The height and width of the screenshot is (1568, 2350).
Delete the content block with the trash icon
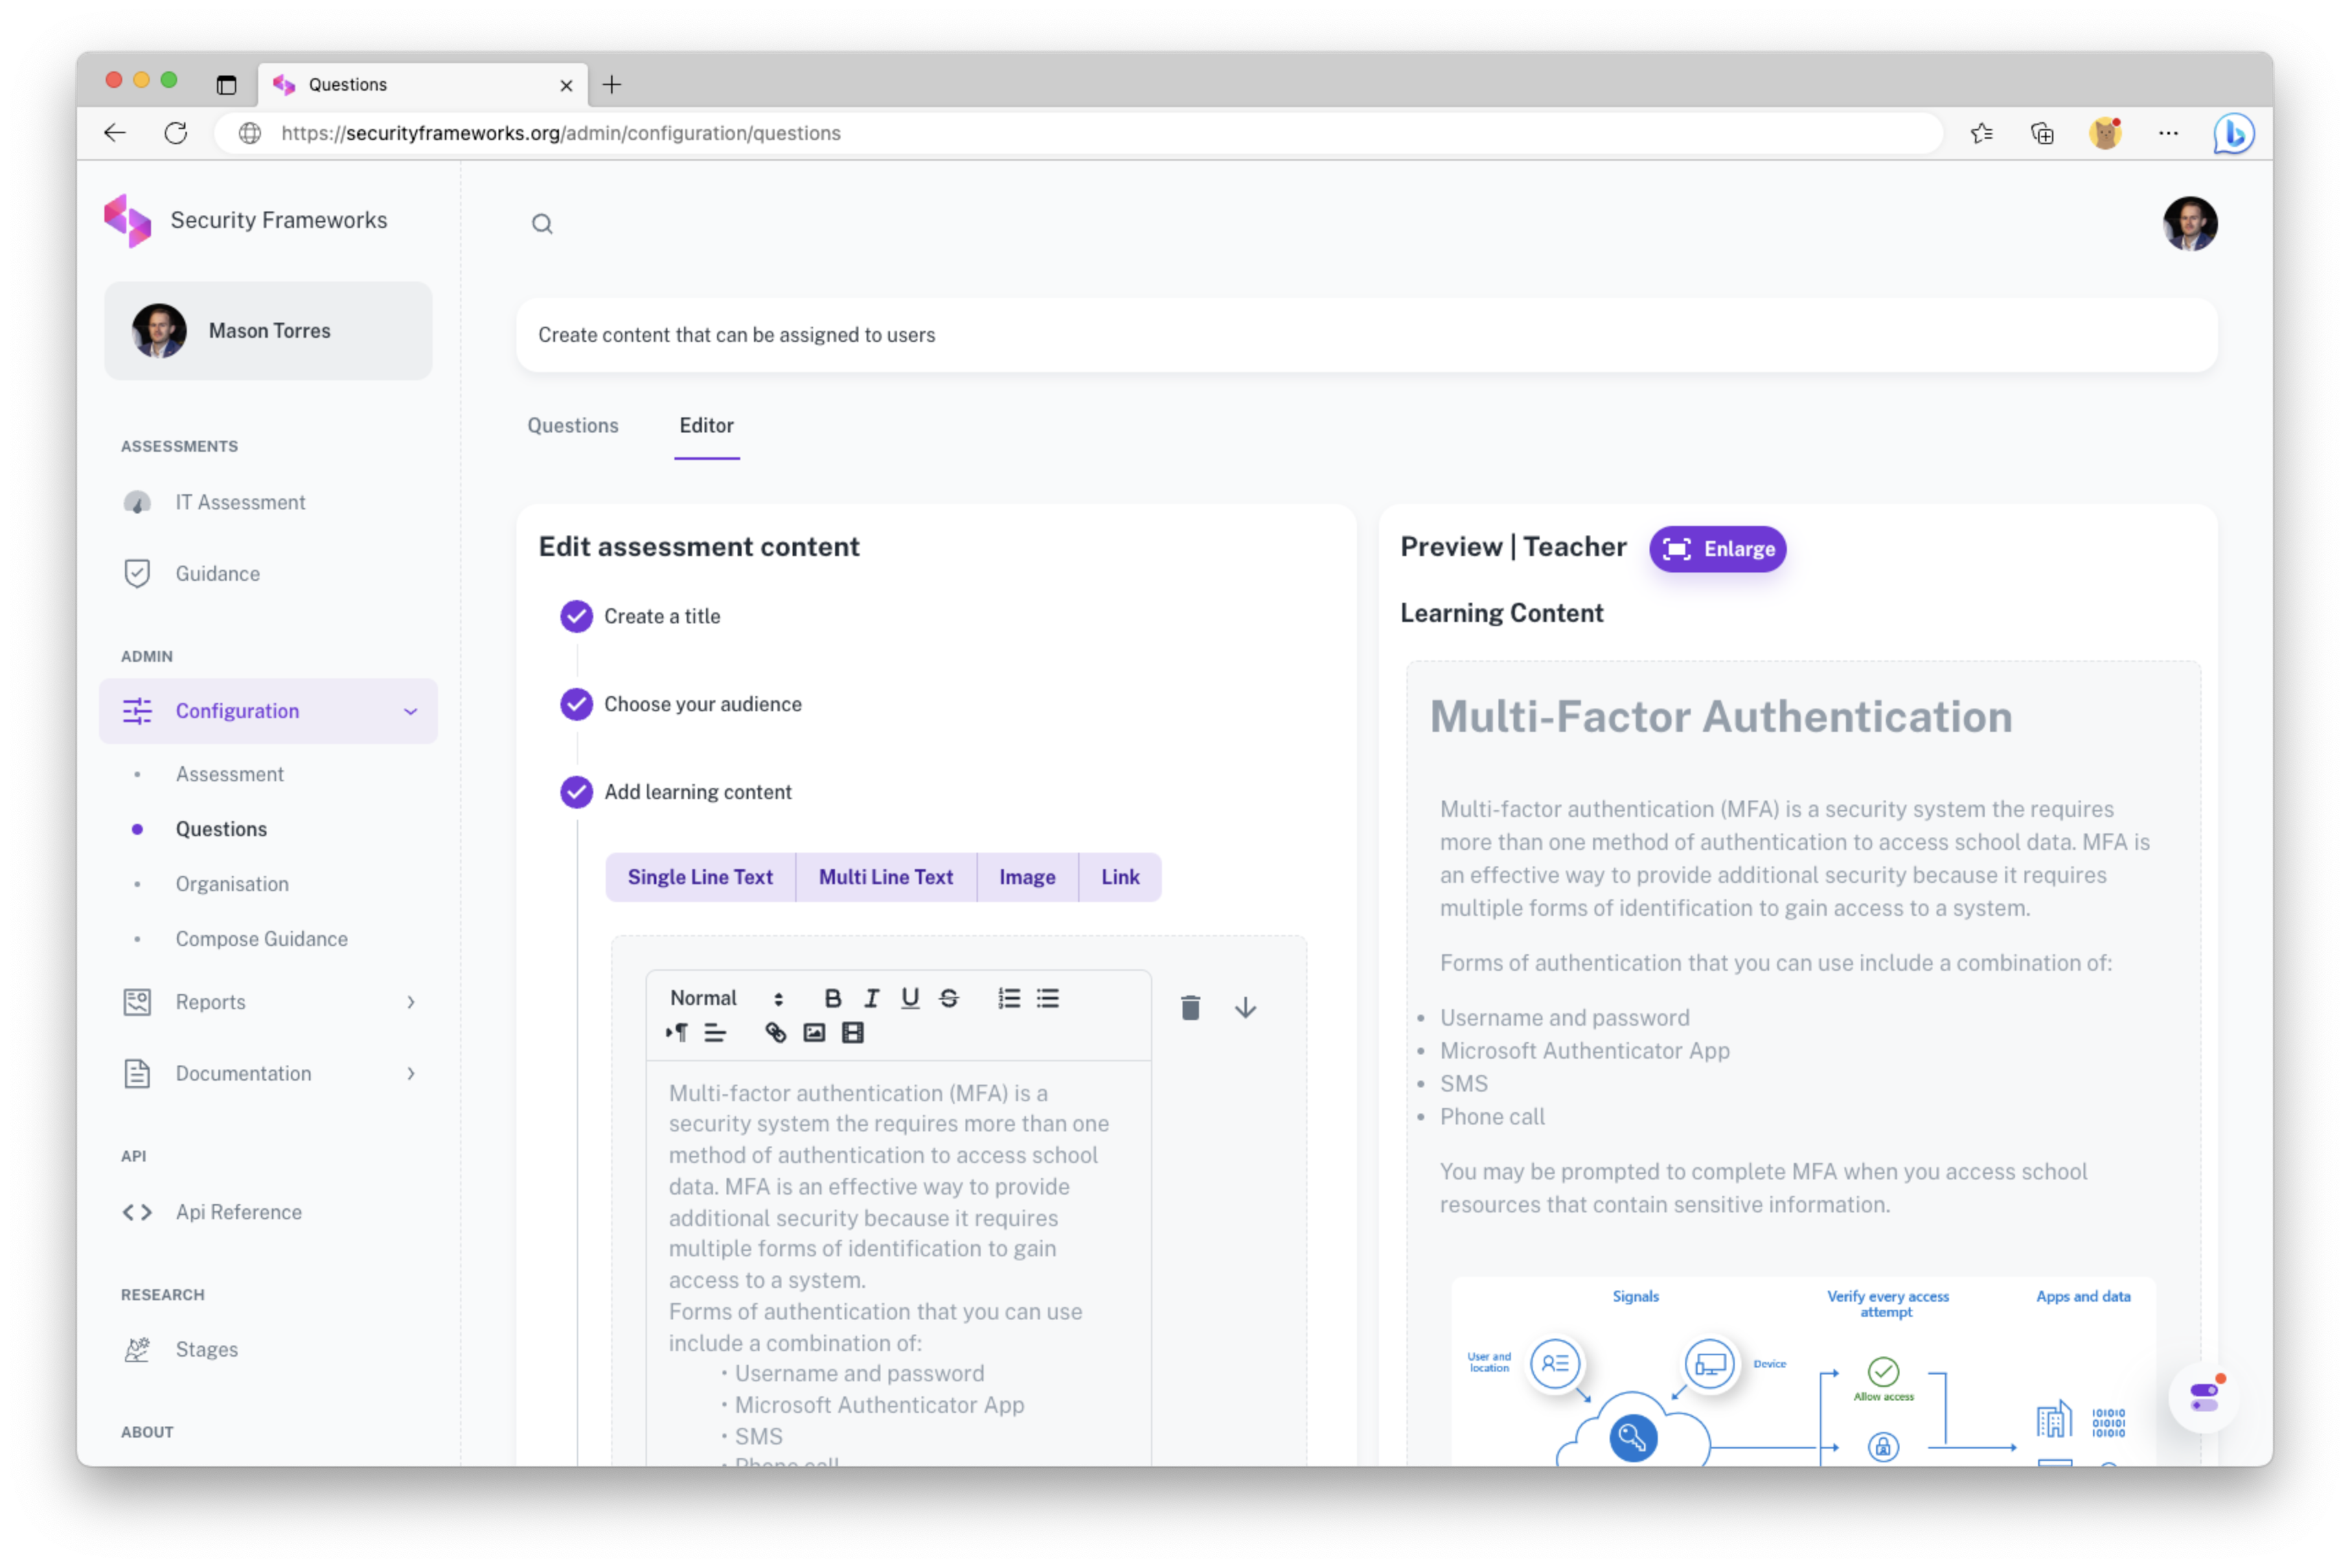pos(1190,1008)
